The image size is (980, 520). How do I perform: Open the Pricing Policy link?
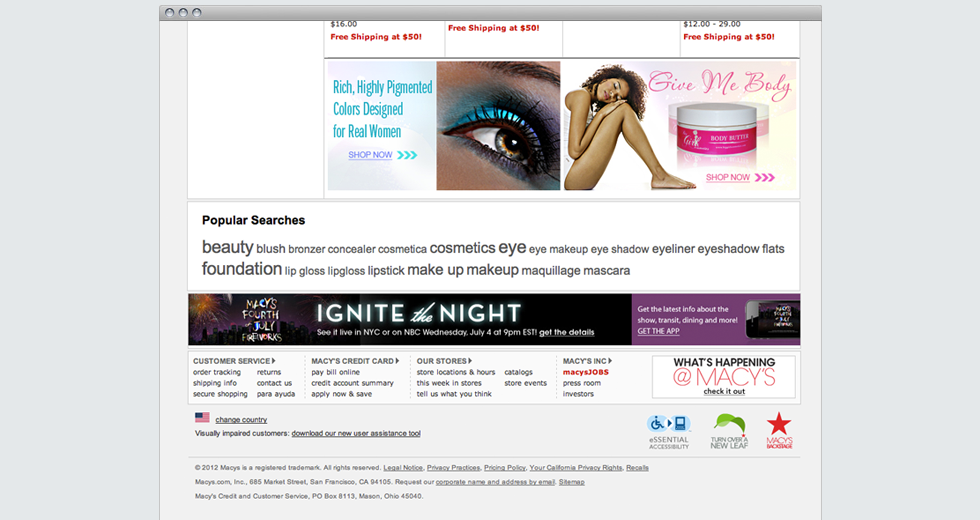point(505,468)
